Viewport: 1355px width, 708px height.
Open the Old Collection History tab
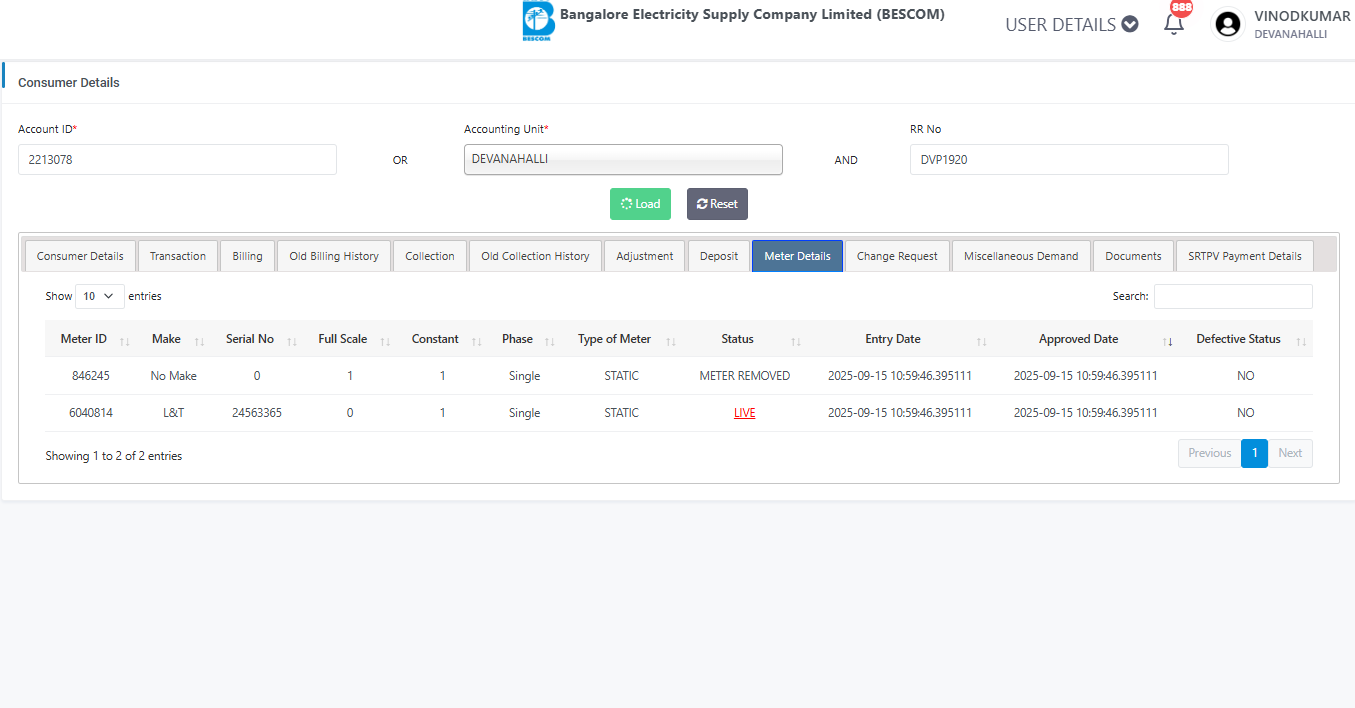click(535, 256)
